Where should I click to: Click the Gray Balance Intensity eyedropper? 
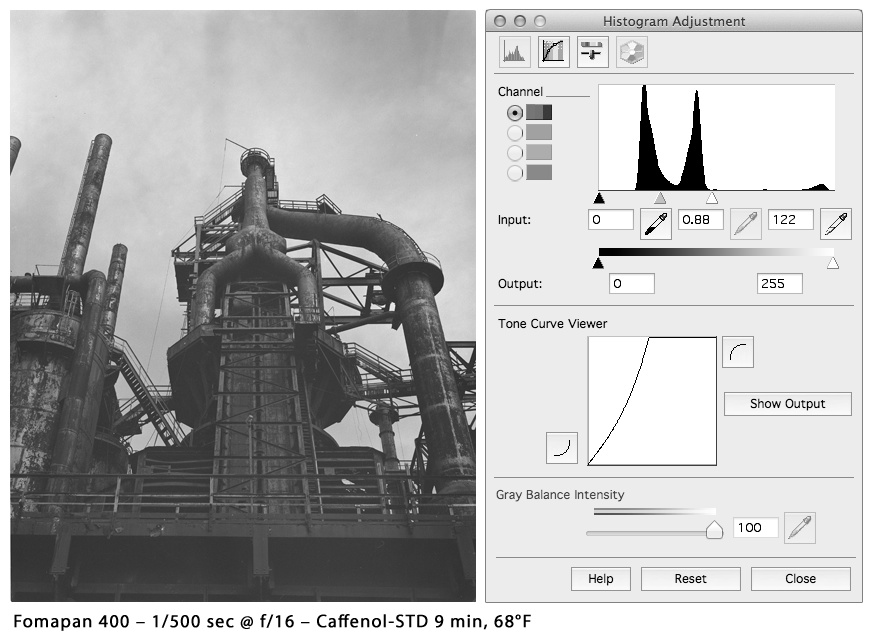point(801,527)
